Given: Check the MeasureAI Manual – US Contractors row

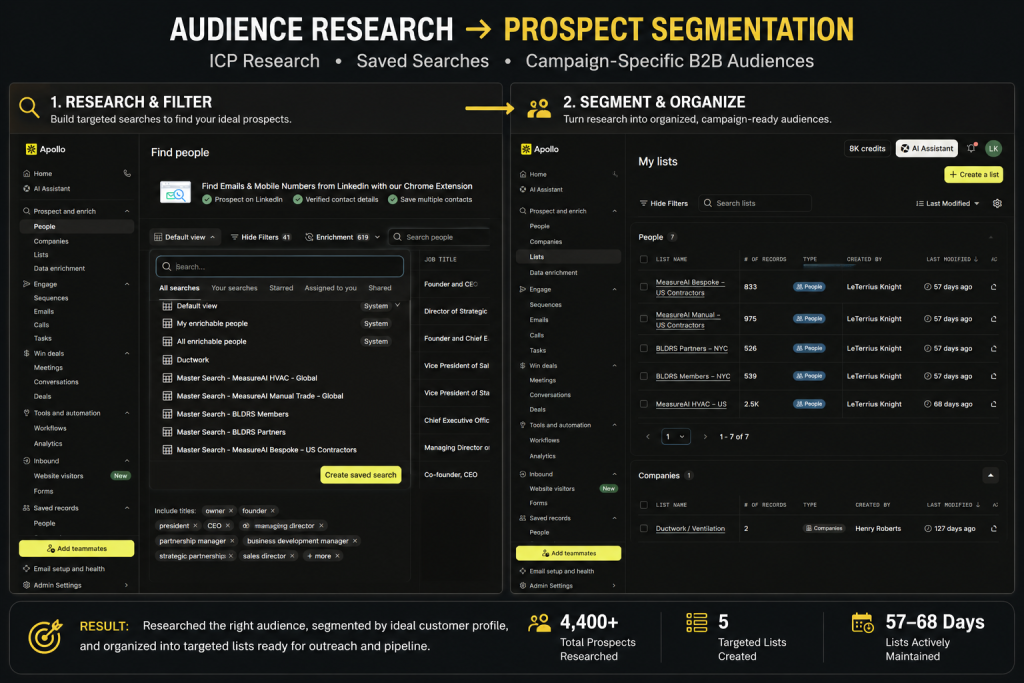Looking at the screenshot, I should [644, 319].
